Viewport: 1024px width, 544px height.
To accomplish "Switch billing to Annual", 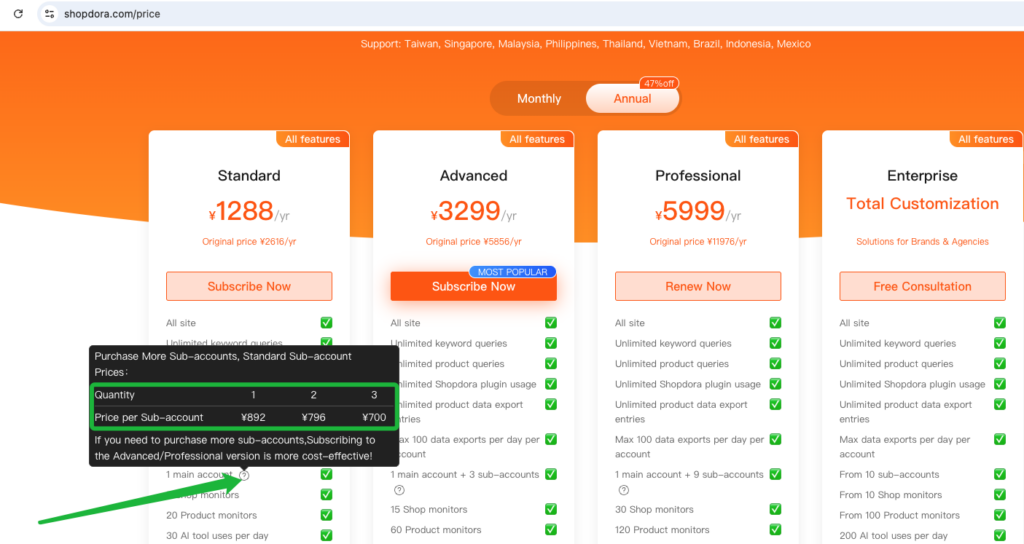I will [x=632, y=99].
